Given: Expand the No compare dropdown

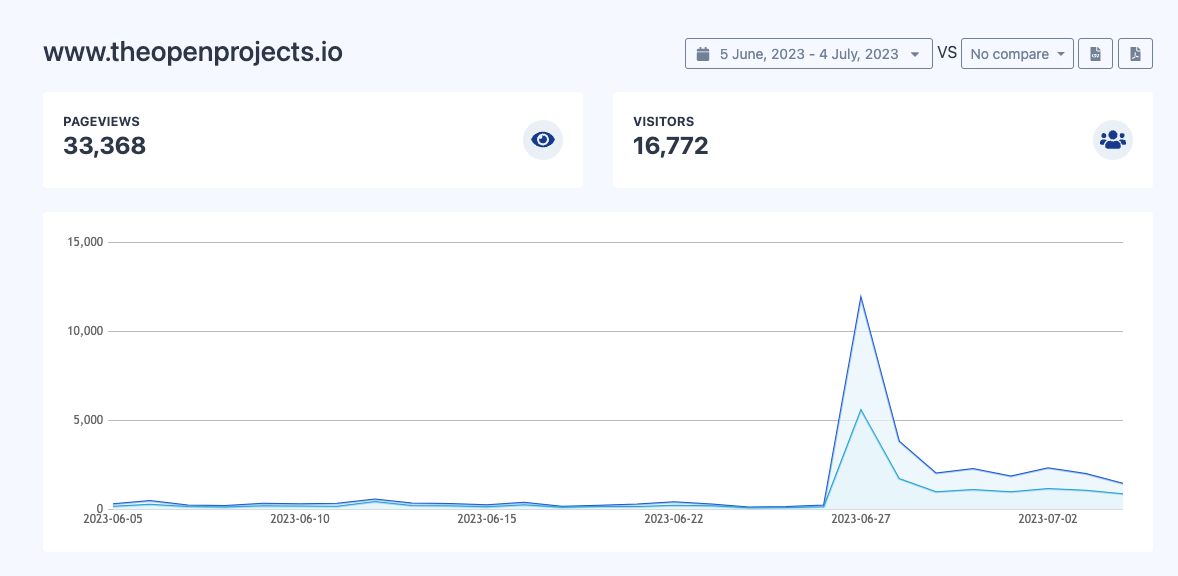Looking at the screenshot, I should (x=1017, y=54).
